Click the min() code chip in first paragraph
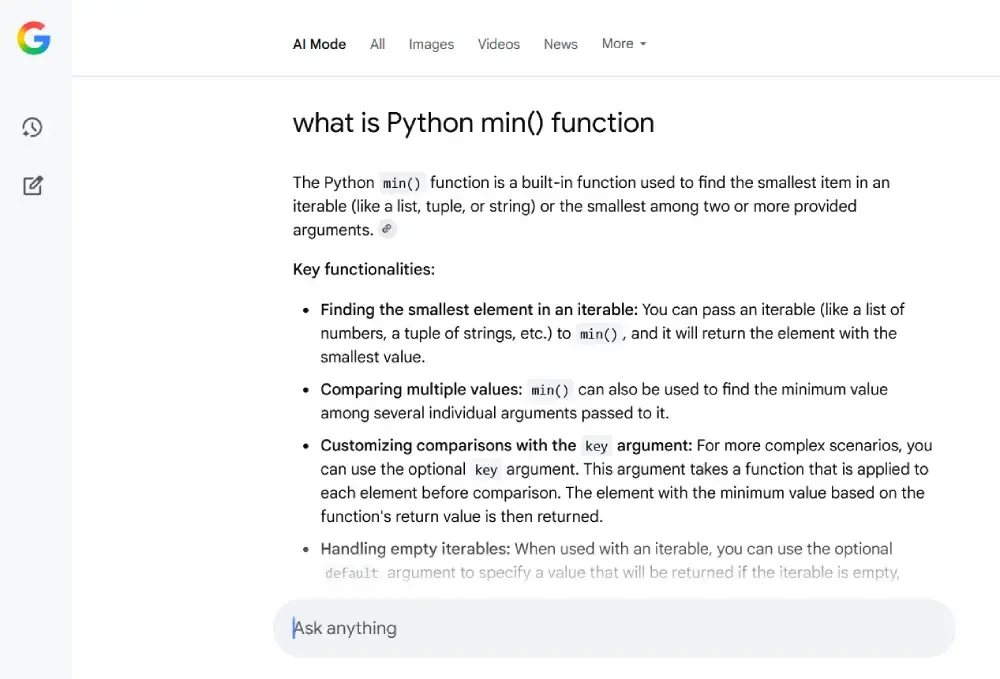The image size is (1000, 679). coord(402,183)
